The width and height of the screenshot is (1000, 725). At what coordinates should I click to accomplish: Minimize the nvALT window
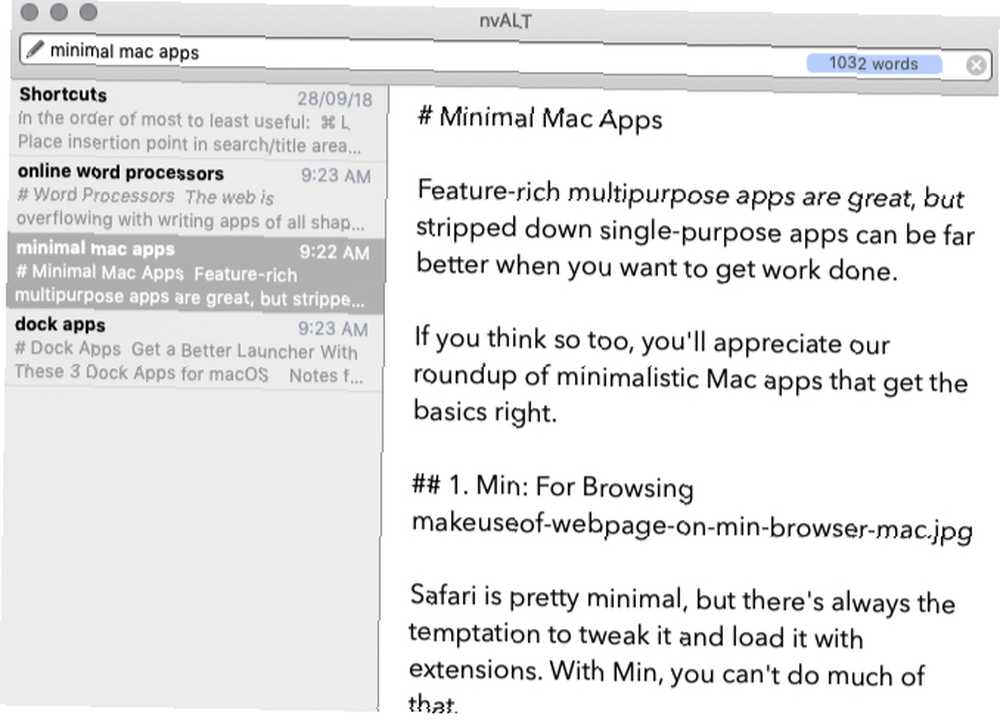pos(59,11)
